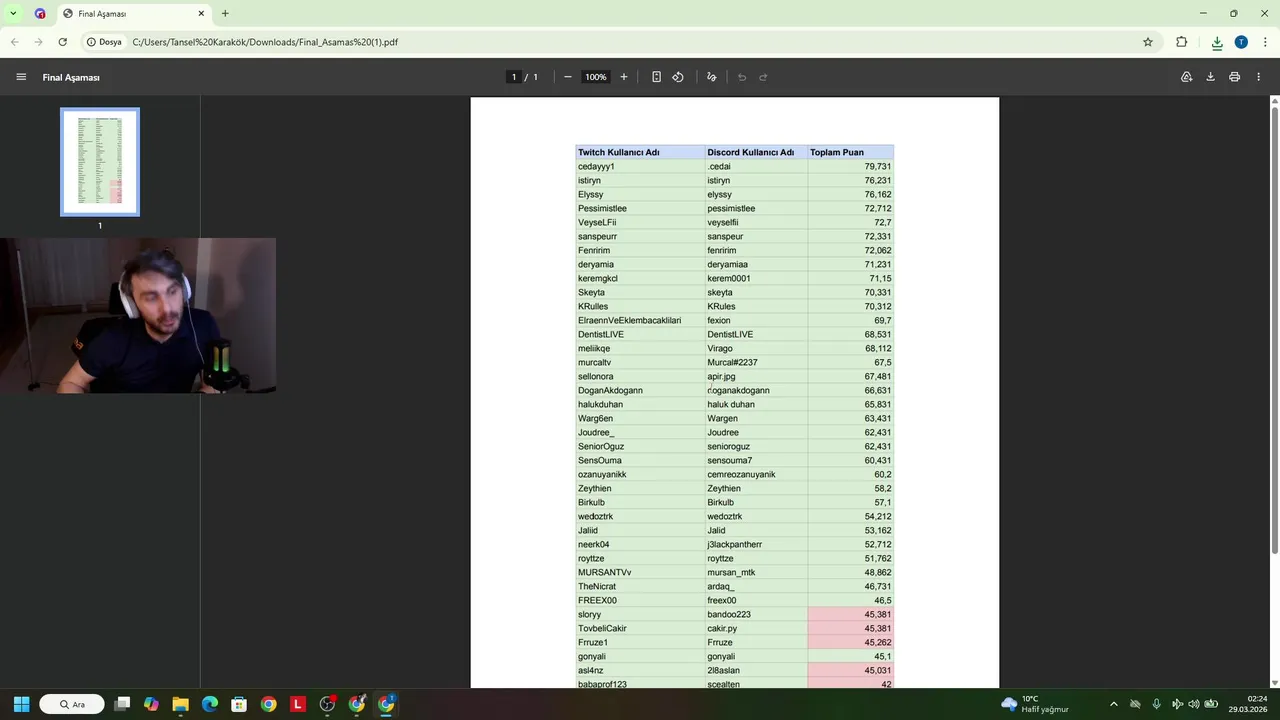Open a new browser tab
1280x720 pixels.
(225, 14)
